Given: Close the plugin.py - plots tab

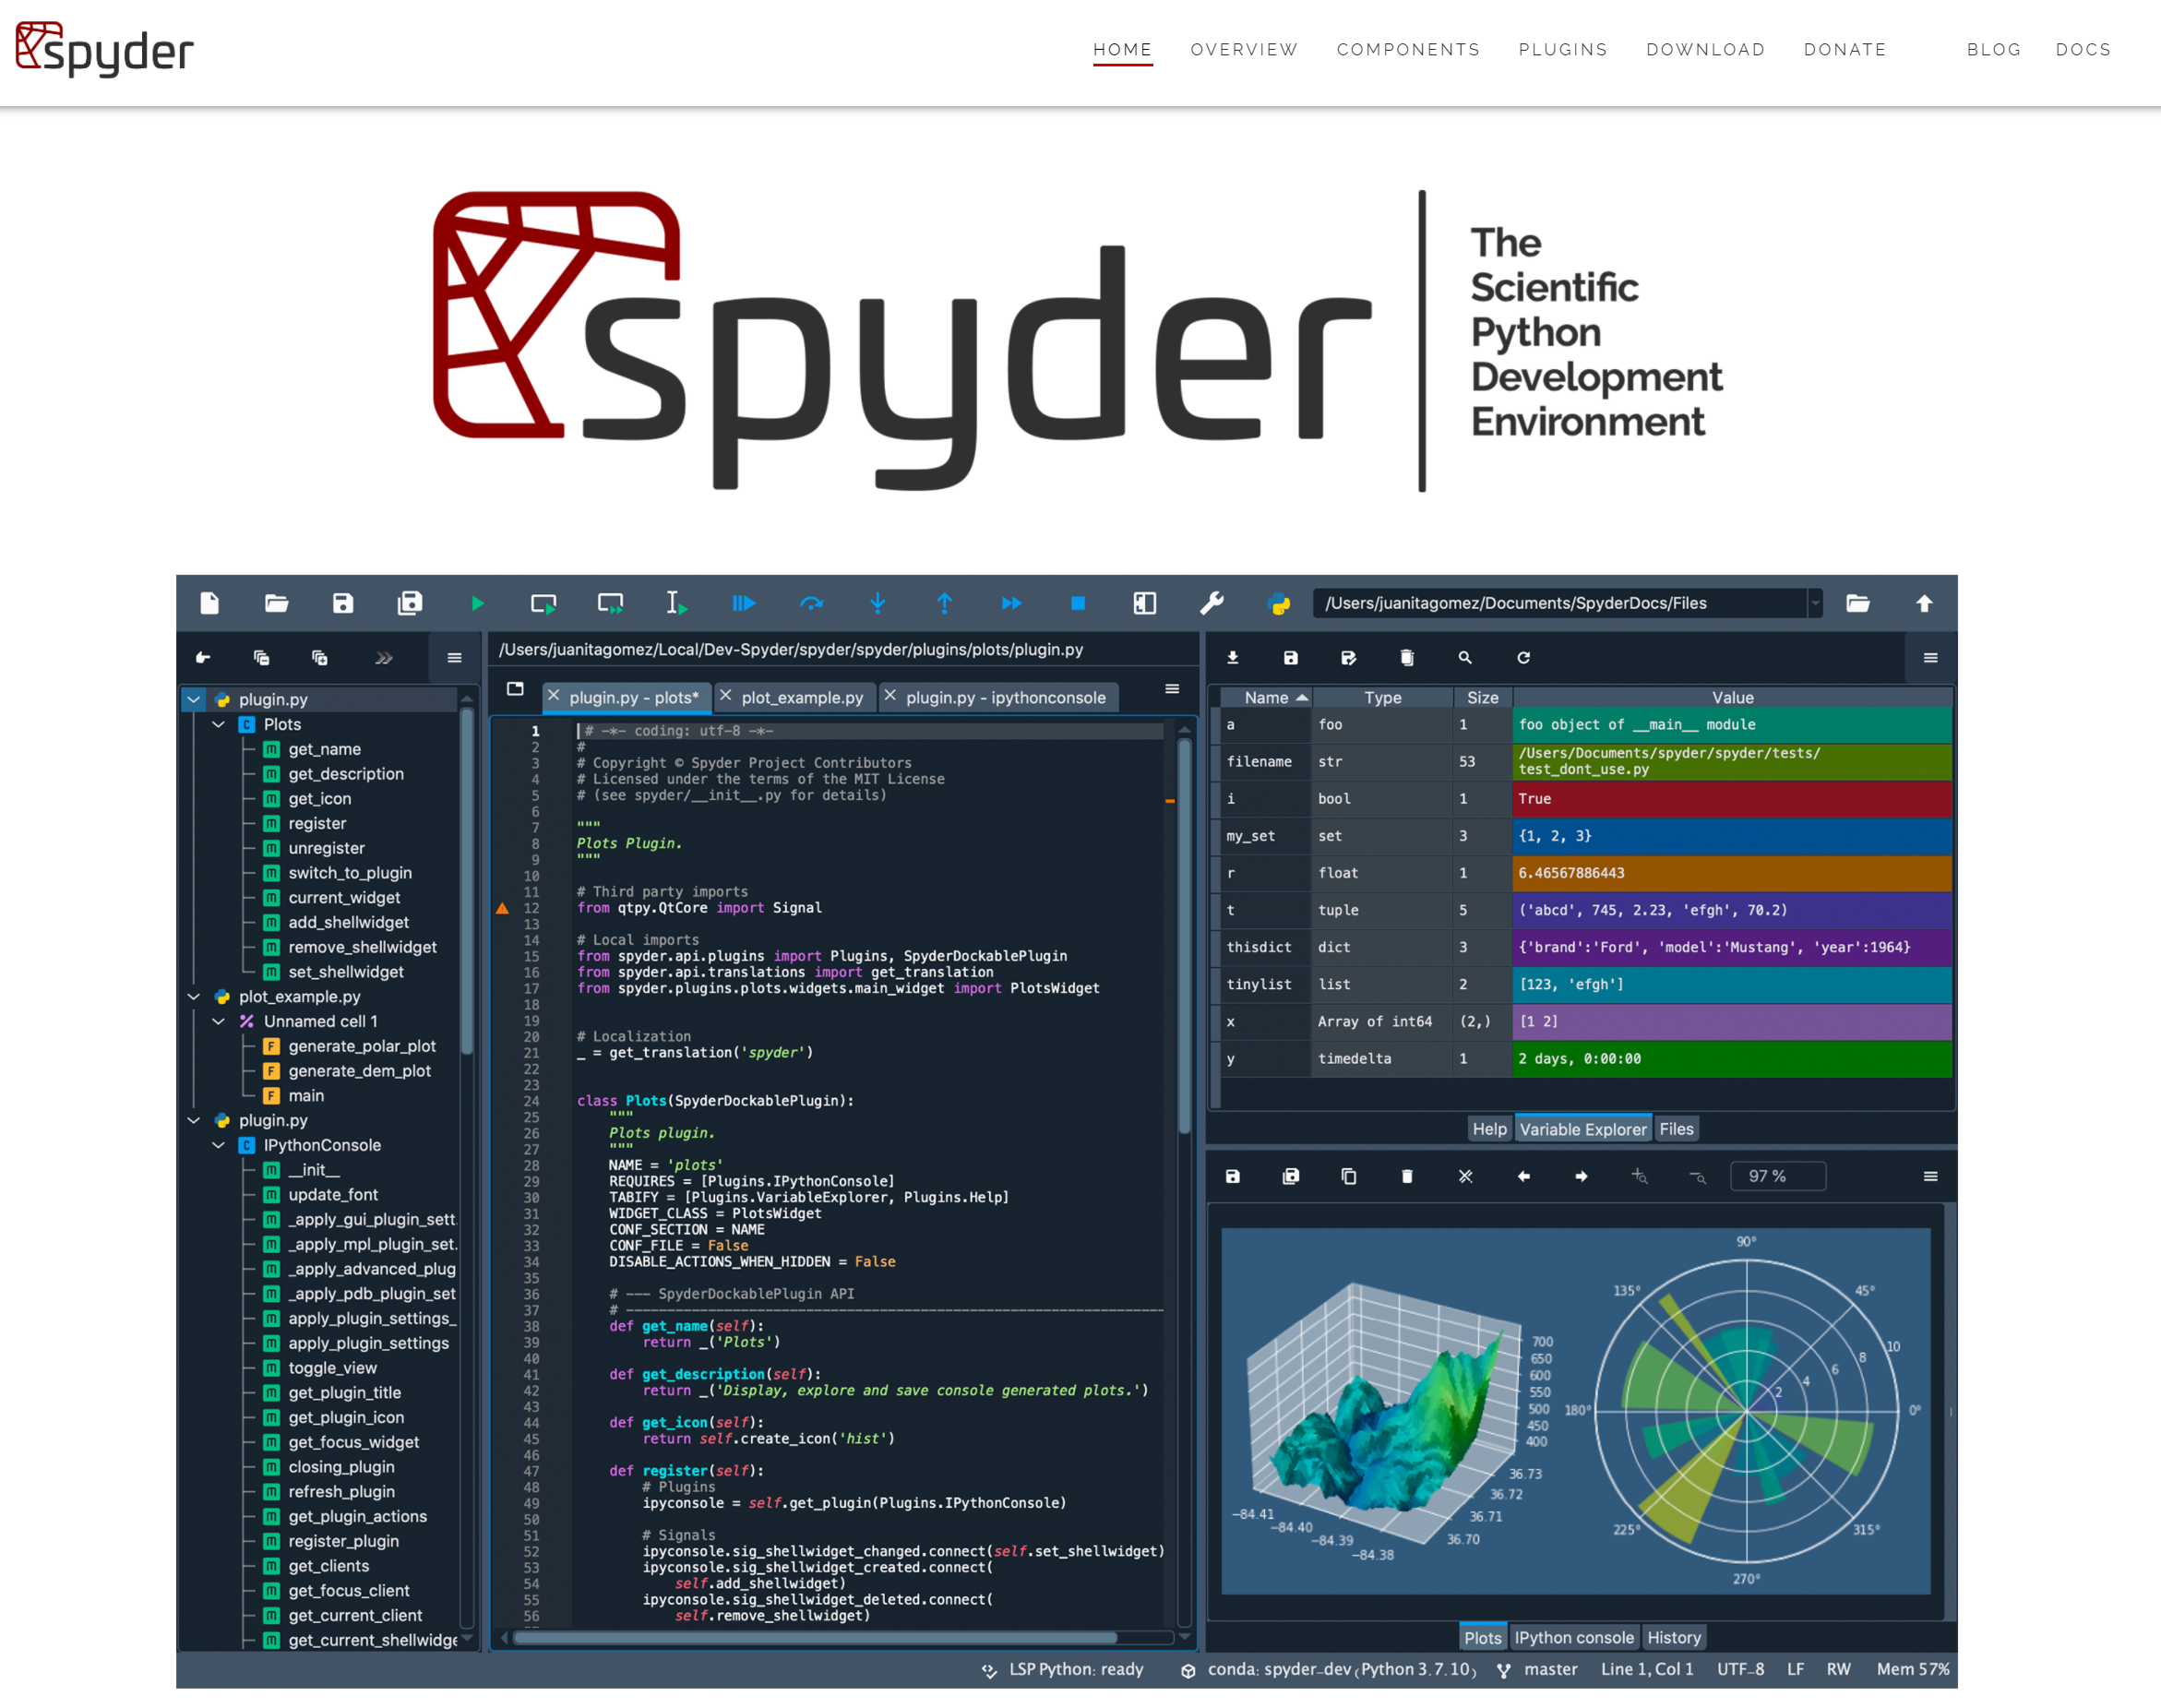Looking at the screenshot, I should click(x=553, y=696).
